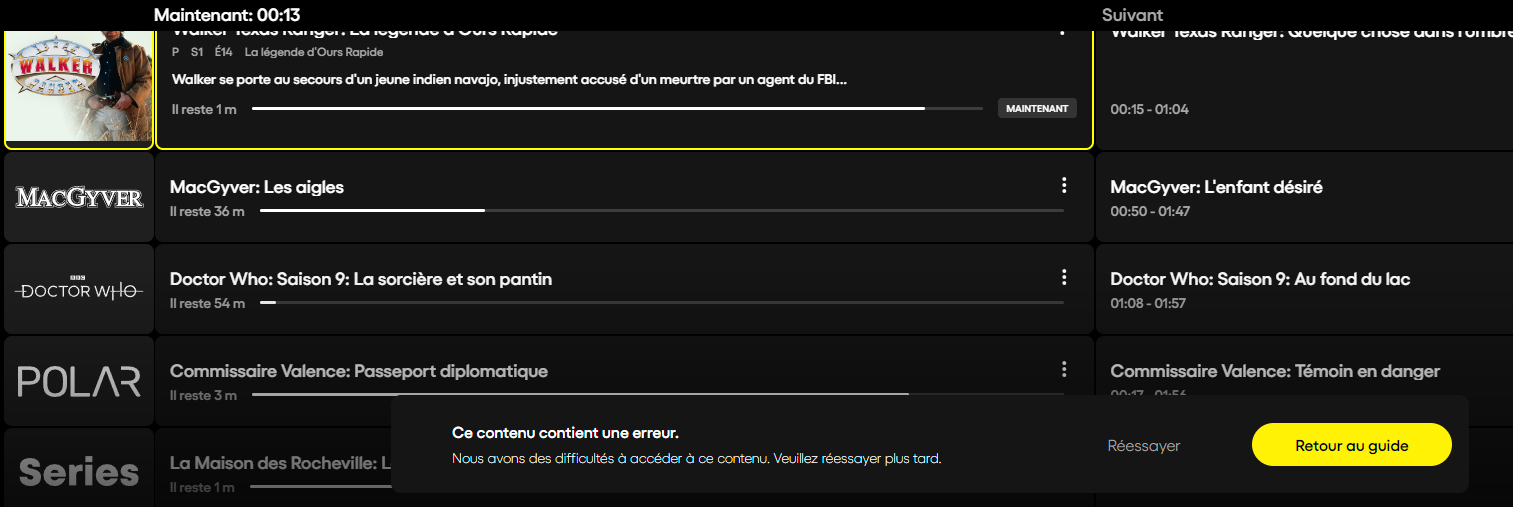
Task: Open the MacGyver: Les aigles options menu
Action: tap(1064, 185)
